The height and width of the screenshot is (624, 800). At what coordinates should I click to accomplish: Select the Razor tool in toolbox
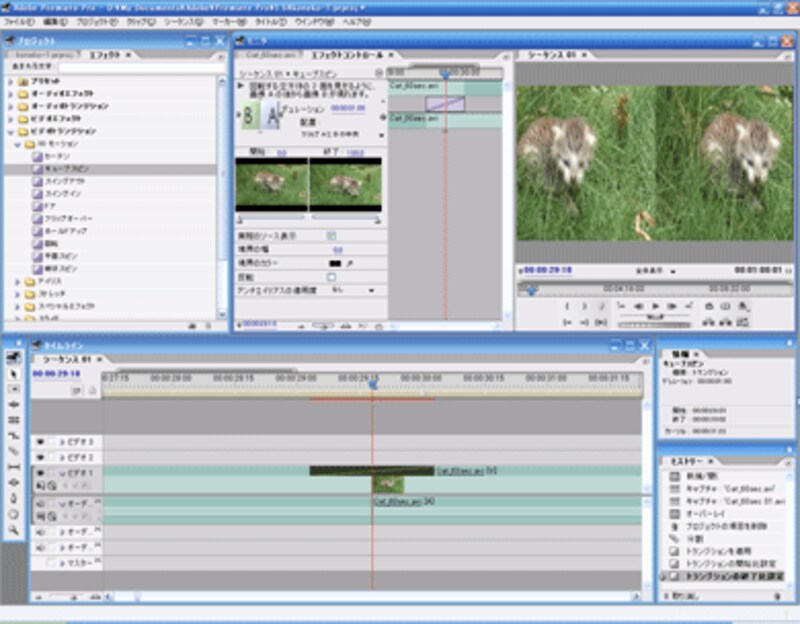tap(14, 451)
